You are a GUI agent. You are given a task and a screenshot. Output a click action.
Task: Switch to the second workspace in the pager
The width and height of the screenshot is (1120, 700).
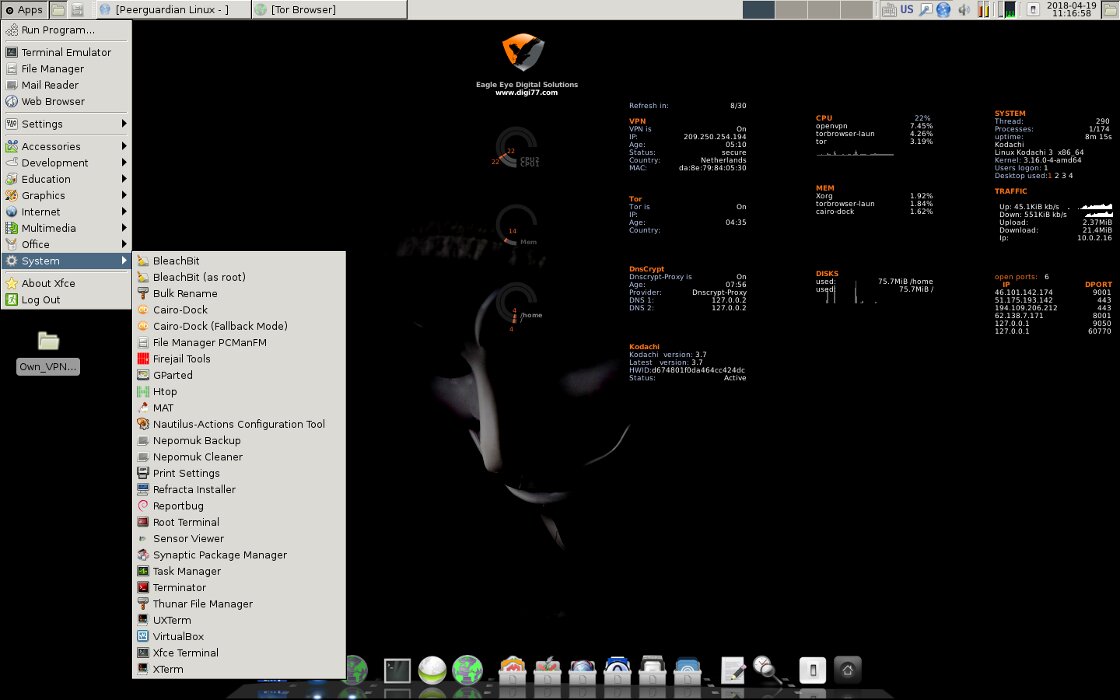point(791,10)
